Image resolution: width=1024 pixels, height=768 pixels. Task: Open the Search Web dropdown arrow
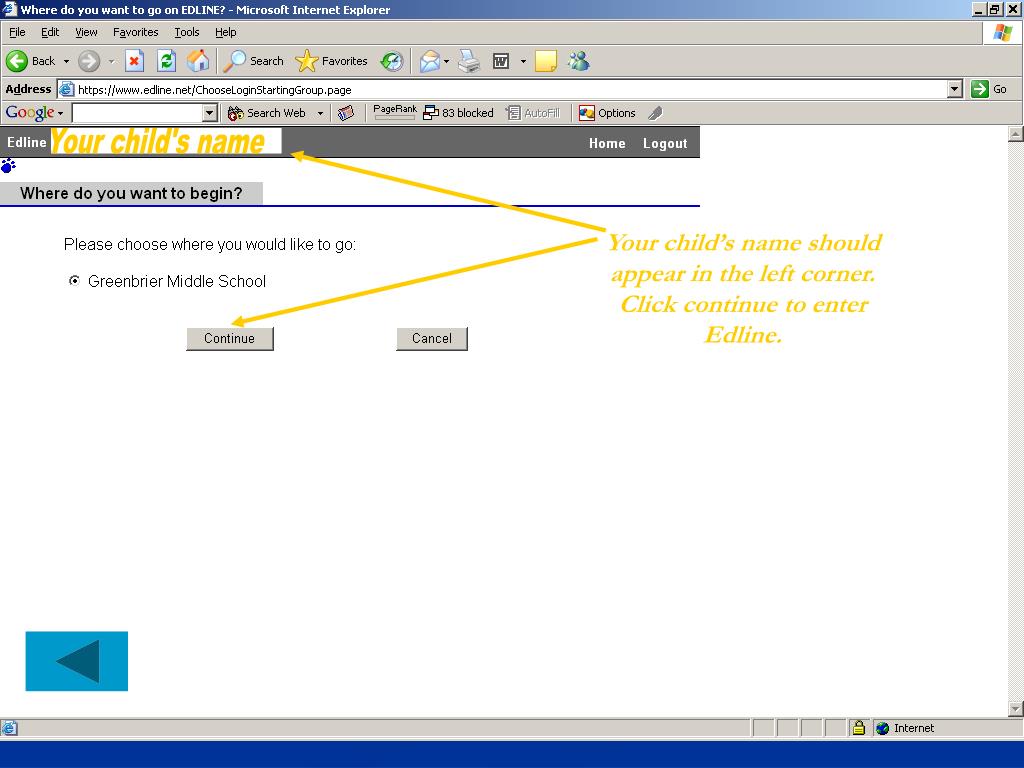click(320, 113)
